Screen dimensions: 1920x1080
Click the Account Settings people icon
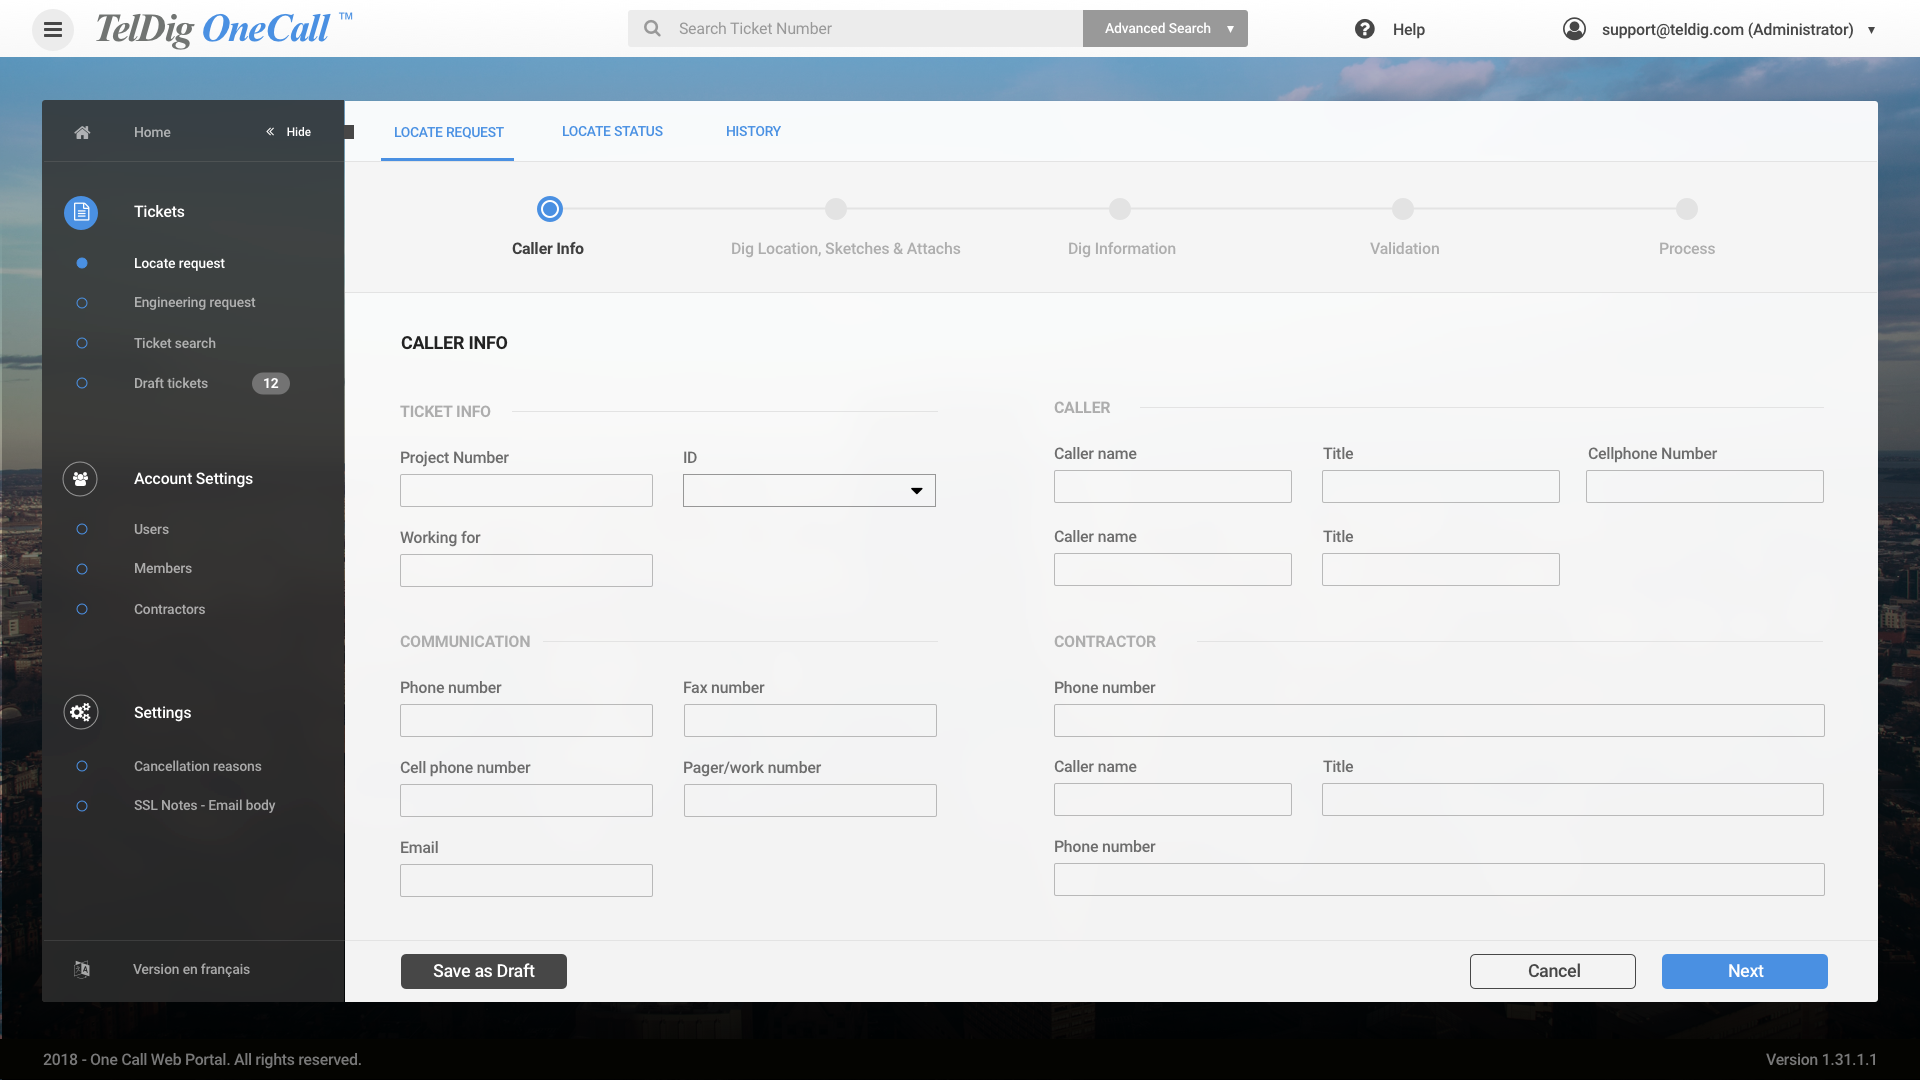[80, 479]
